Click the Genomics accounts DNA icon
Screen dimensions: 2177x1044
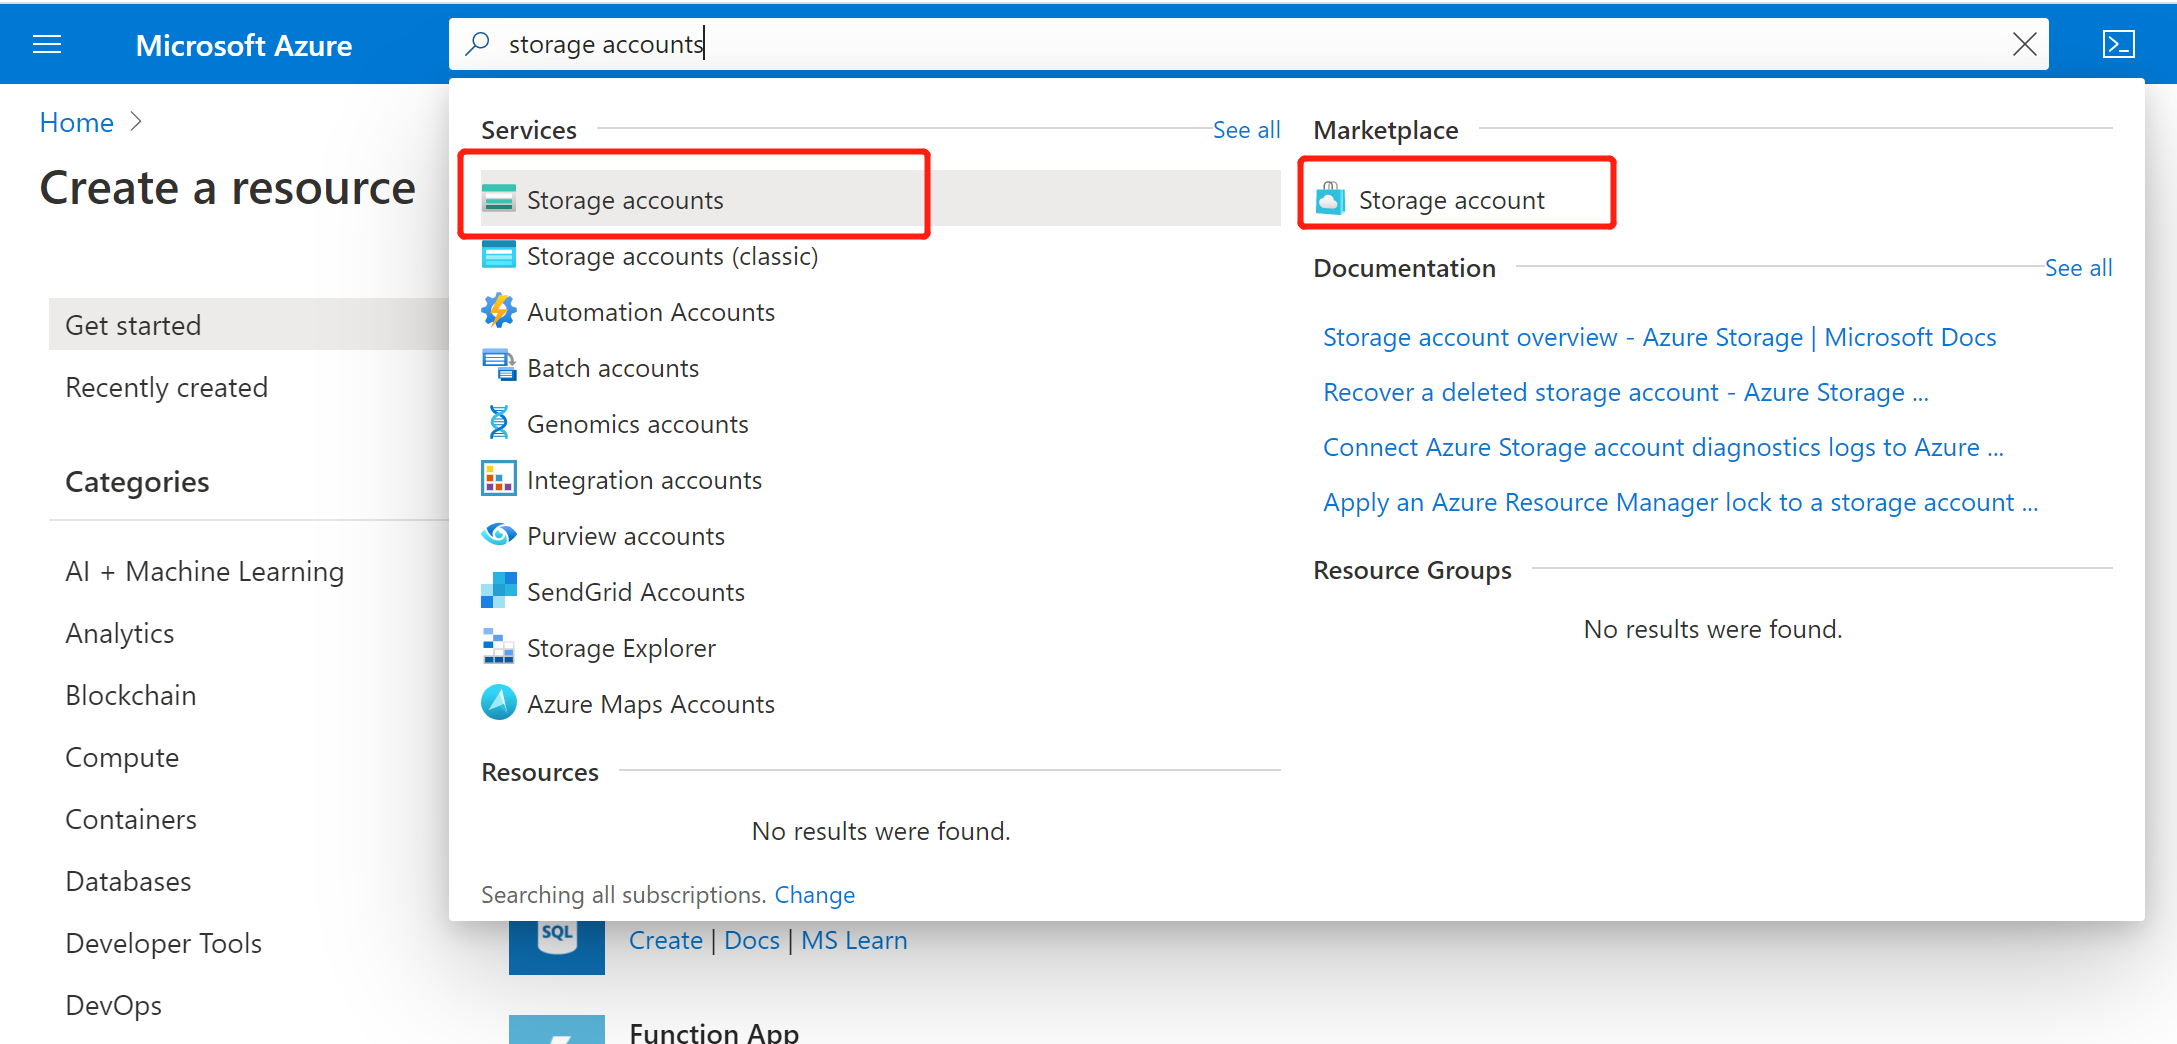pos(498,423)
